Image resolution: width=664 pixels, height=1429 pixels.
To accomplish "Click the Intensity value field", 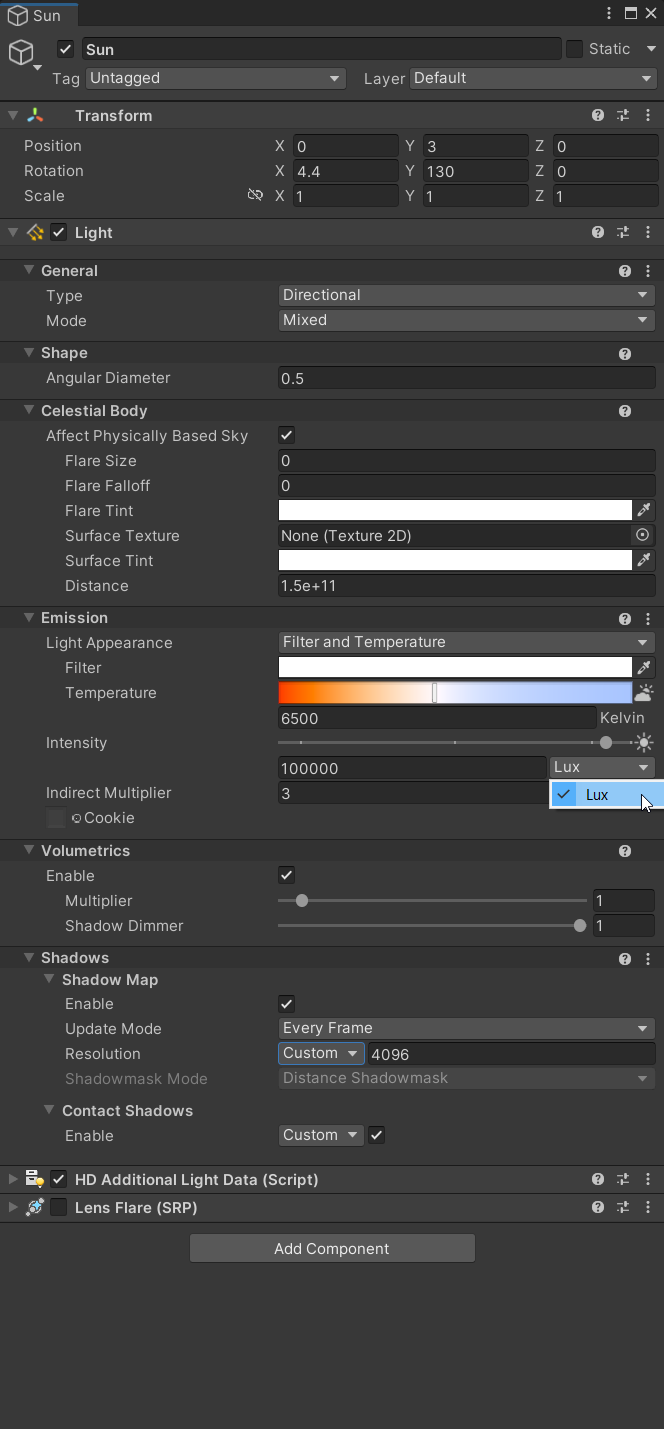I will 412,768.
